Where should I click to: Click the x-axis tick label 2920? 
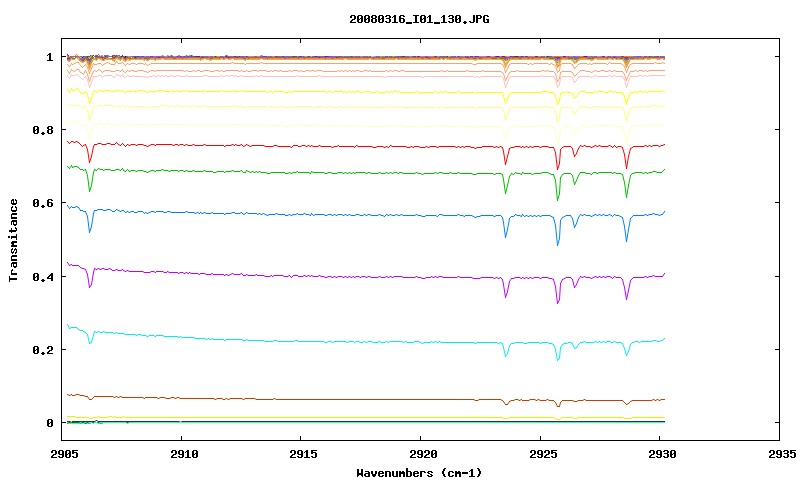click(x=423, y=454)
